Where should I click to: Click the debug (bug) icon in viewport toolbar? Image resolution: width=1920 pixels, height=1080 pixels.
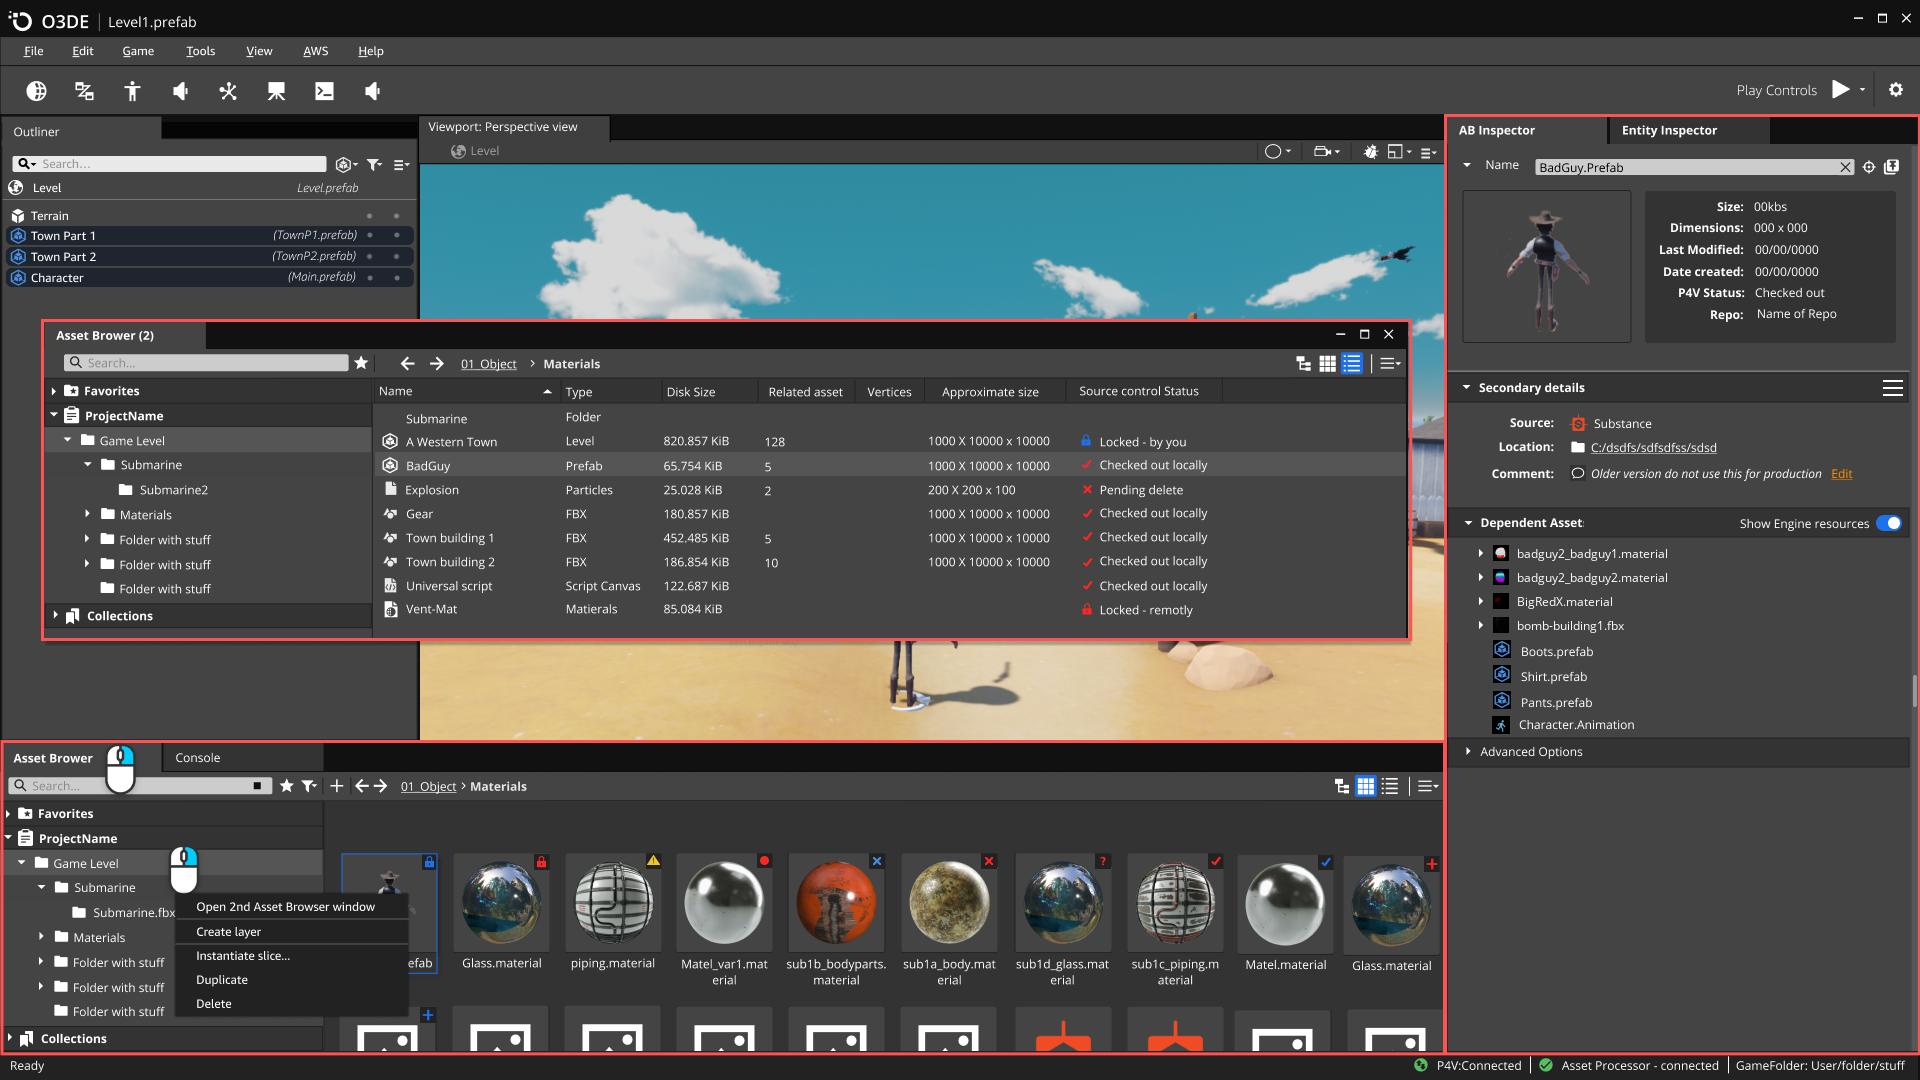(x=1370, y=152)
